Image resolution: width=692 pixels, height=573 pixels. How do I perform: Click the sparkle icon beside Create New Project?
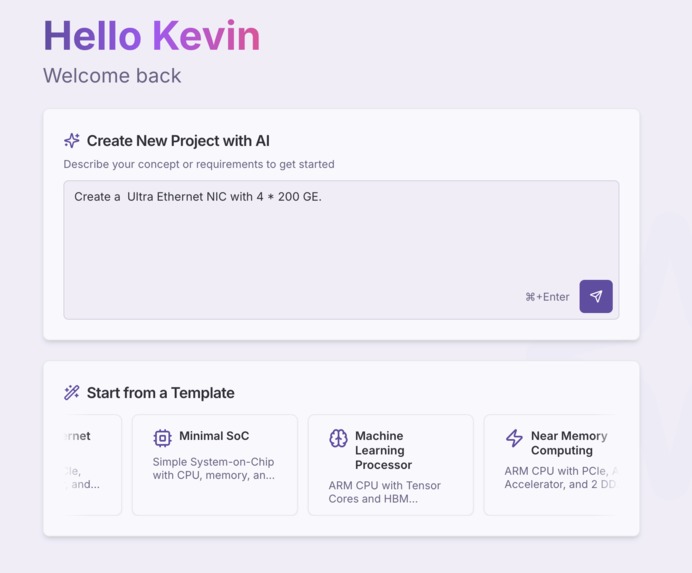[72, 140]
